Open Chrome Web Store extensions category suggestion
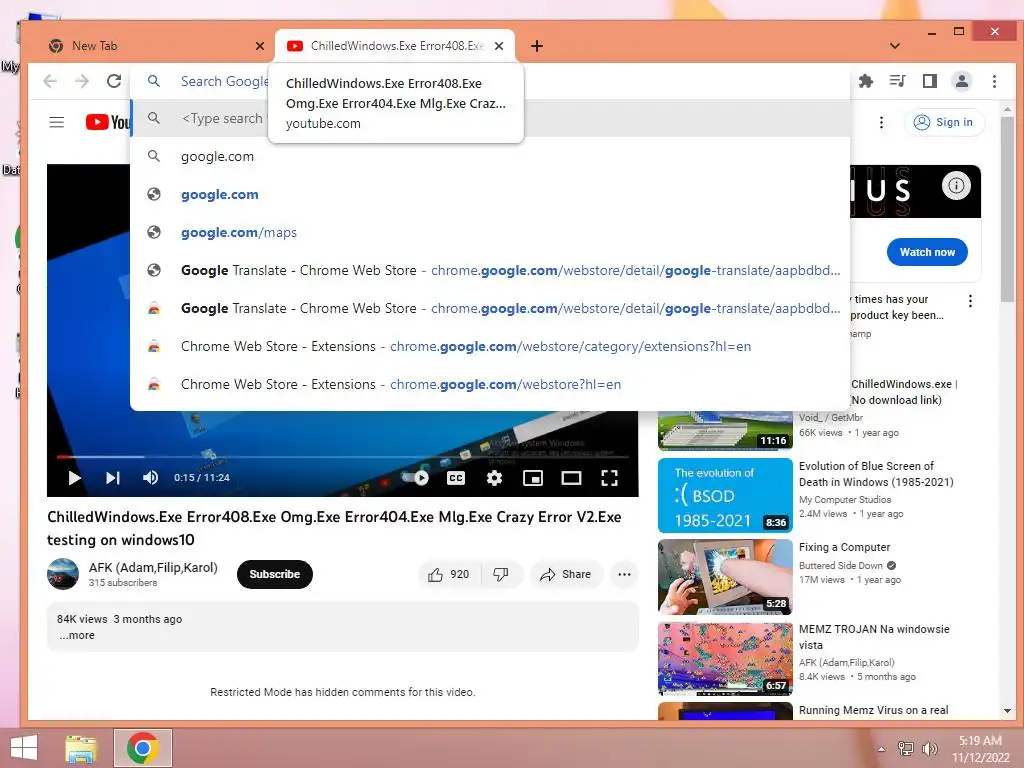Screen dimensions: 1024x768 490,346
